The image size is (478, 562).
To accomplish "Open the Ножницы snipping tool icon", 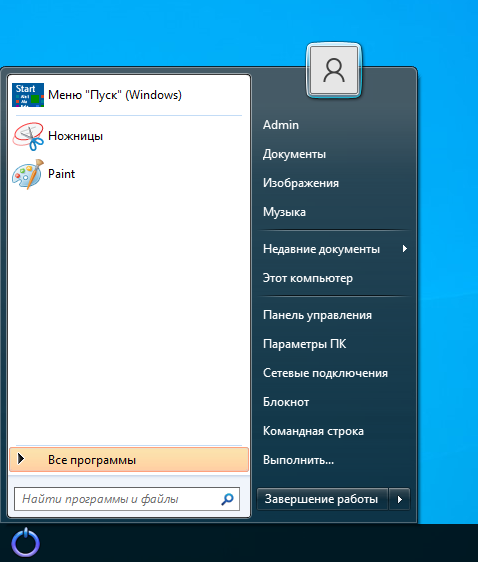I will tap(28, 136).
